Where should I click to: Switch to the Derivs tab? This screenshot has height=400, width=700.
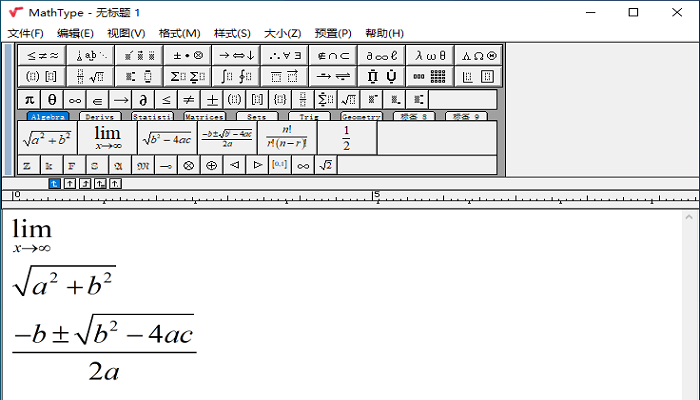pyautogui.click(x=100, y=117)
